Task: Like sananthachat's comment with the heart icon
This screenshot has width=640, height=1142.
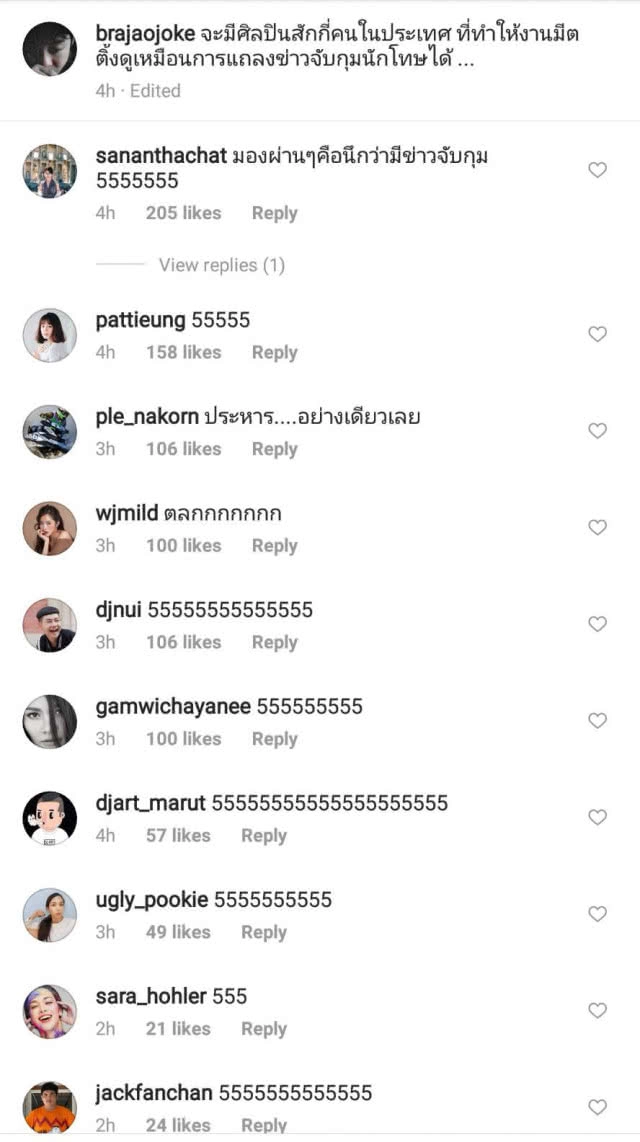Action: tap(598, 170)
